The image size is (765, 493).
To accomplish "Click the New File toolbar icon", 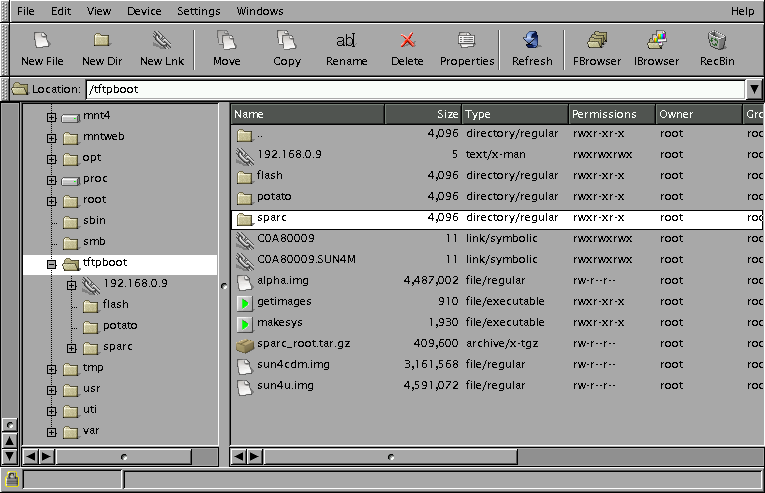I will [x=42, y=48].
